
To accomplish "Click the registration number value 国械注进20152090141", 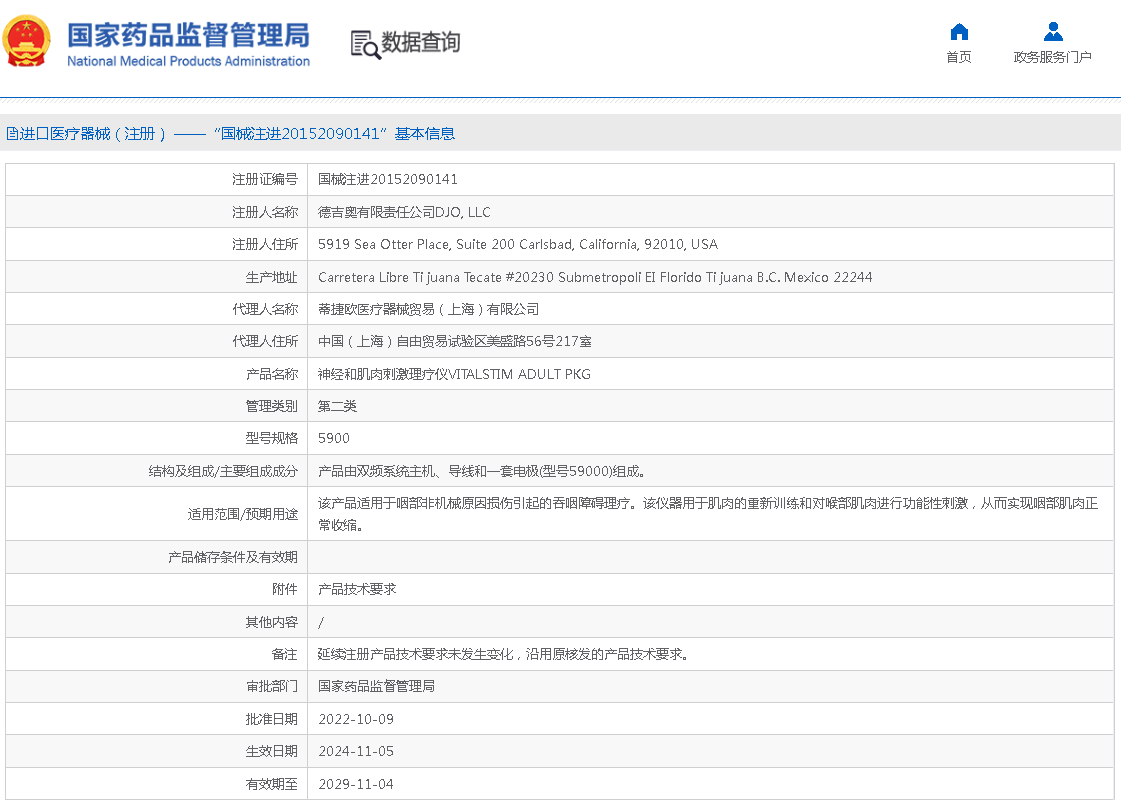I will click(388, 179).
